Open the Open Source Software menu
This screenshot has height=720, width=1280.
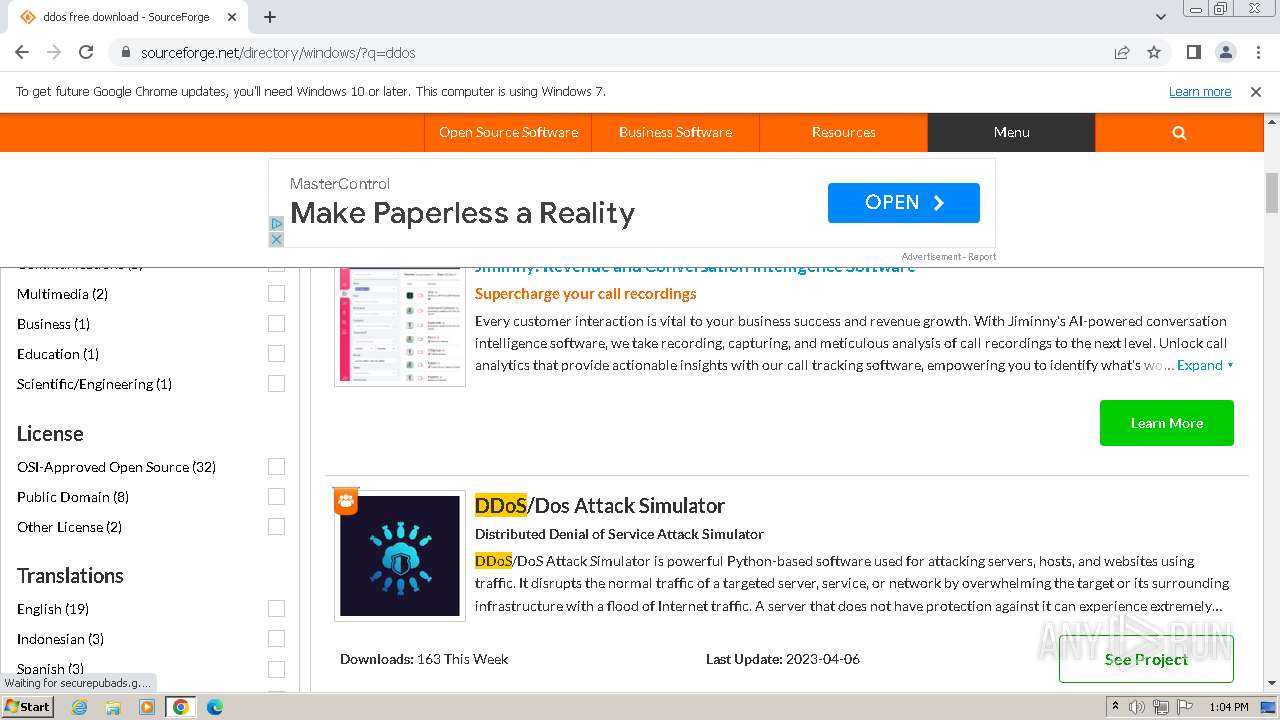point(508,132)
